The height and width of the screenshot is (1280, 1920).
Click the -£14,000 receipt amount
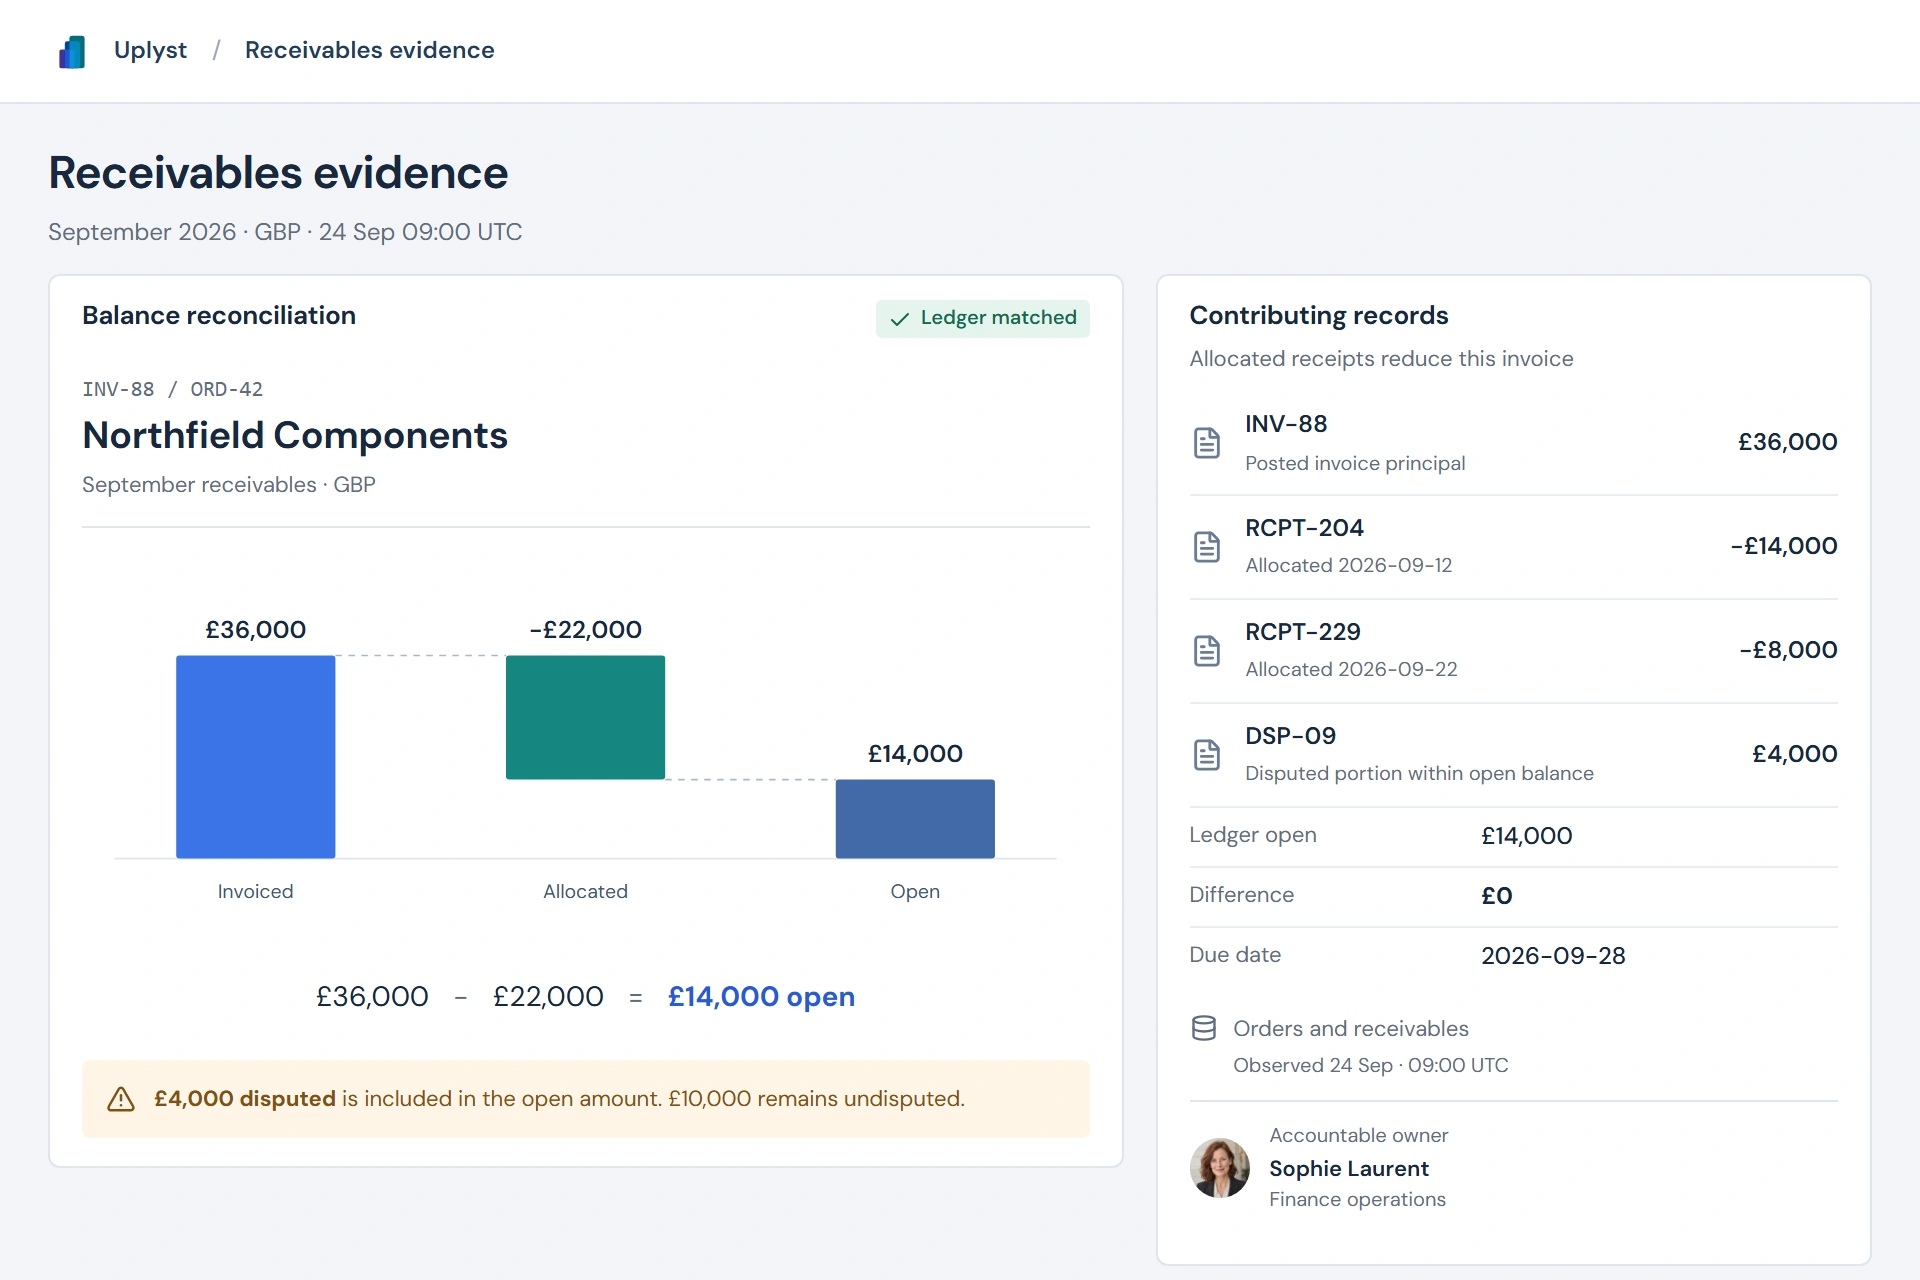[x=1784, y=546]
